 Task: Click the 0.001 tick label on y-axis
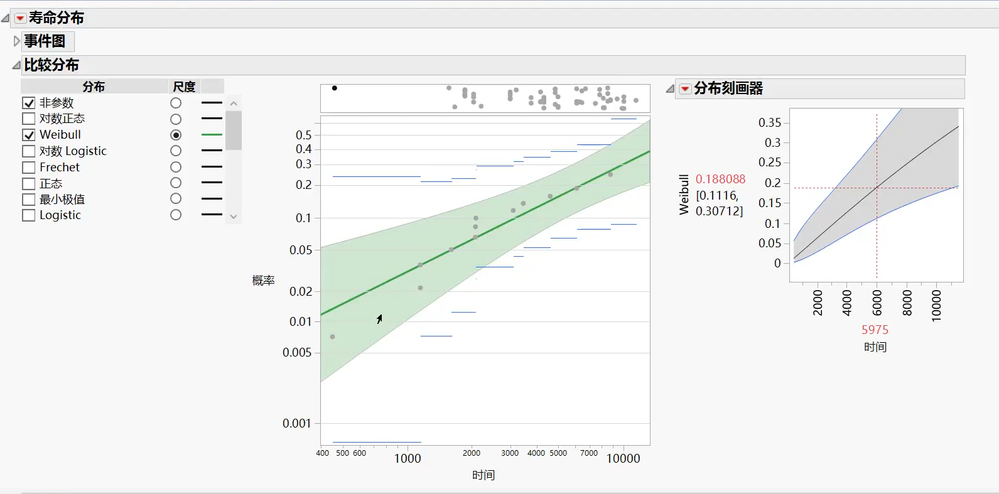(298, 423)
